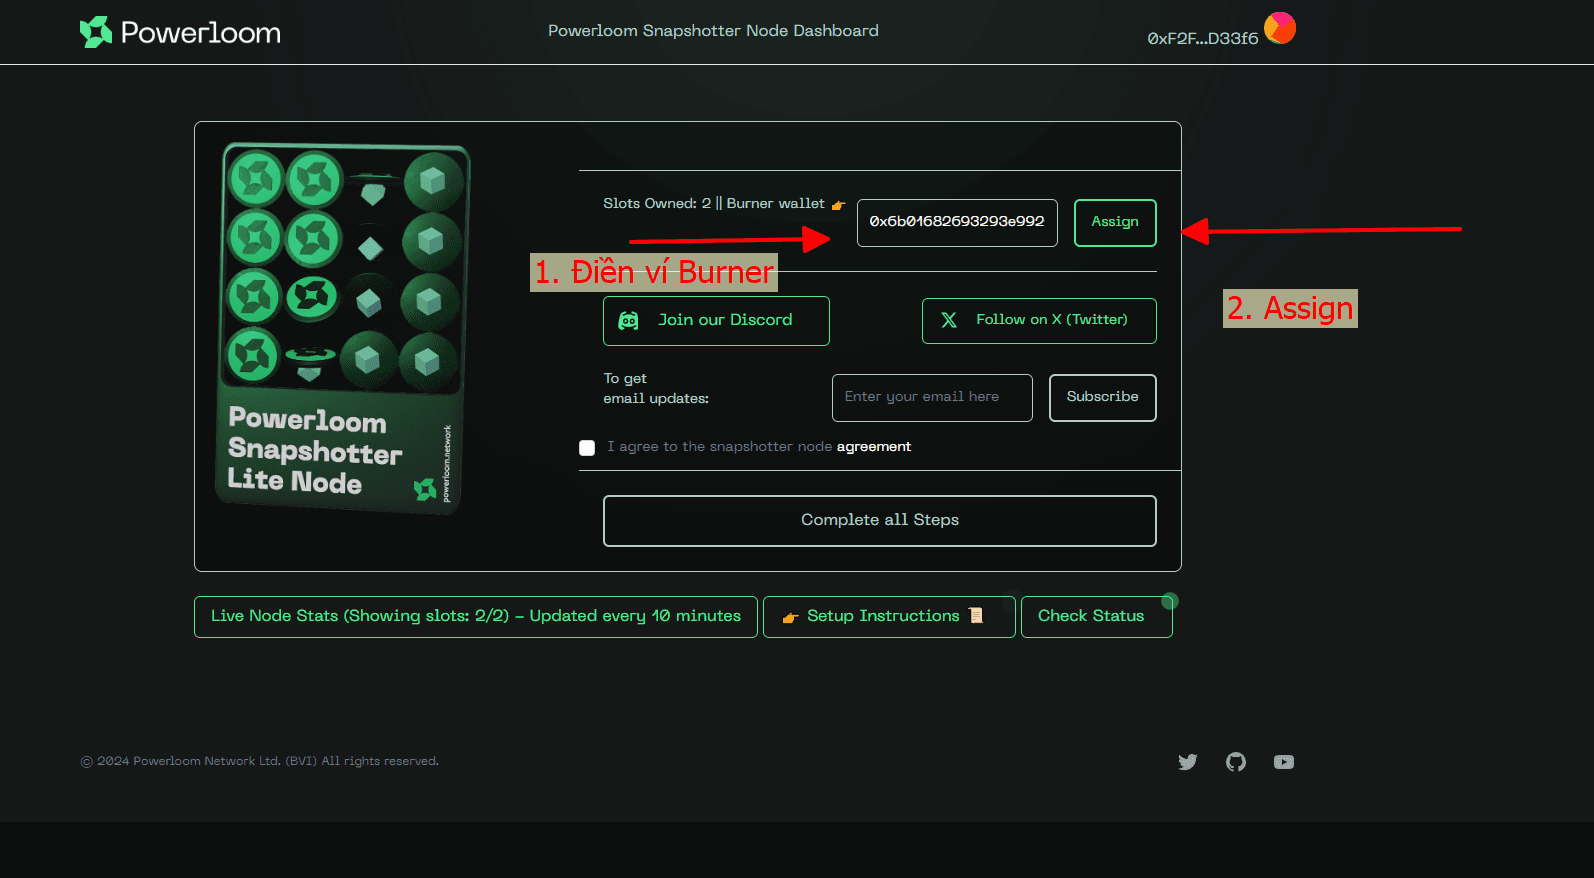Open GitHub icon in footer

[x=1236, y=762]
